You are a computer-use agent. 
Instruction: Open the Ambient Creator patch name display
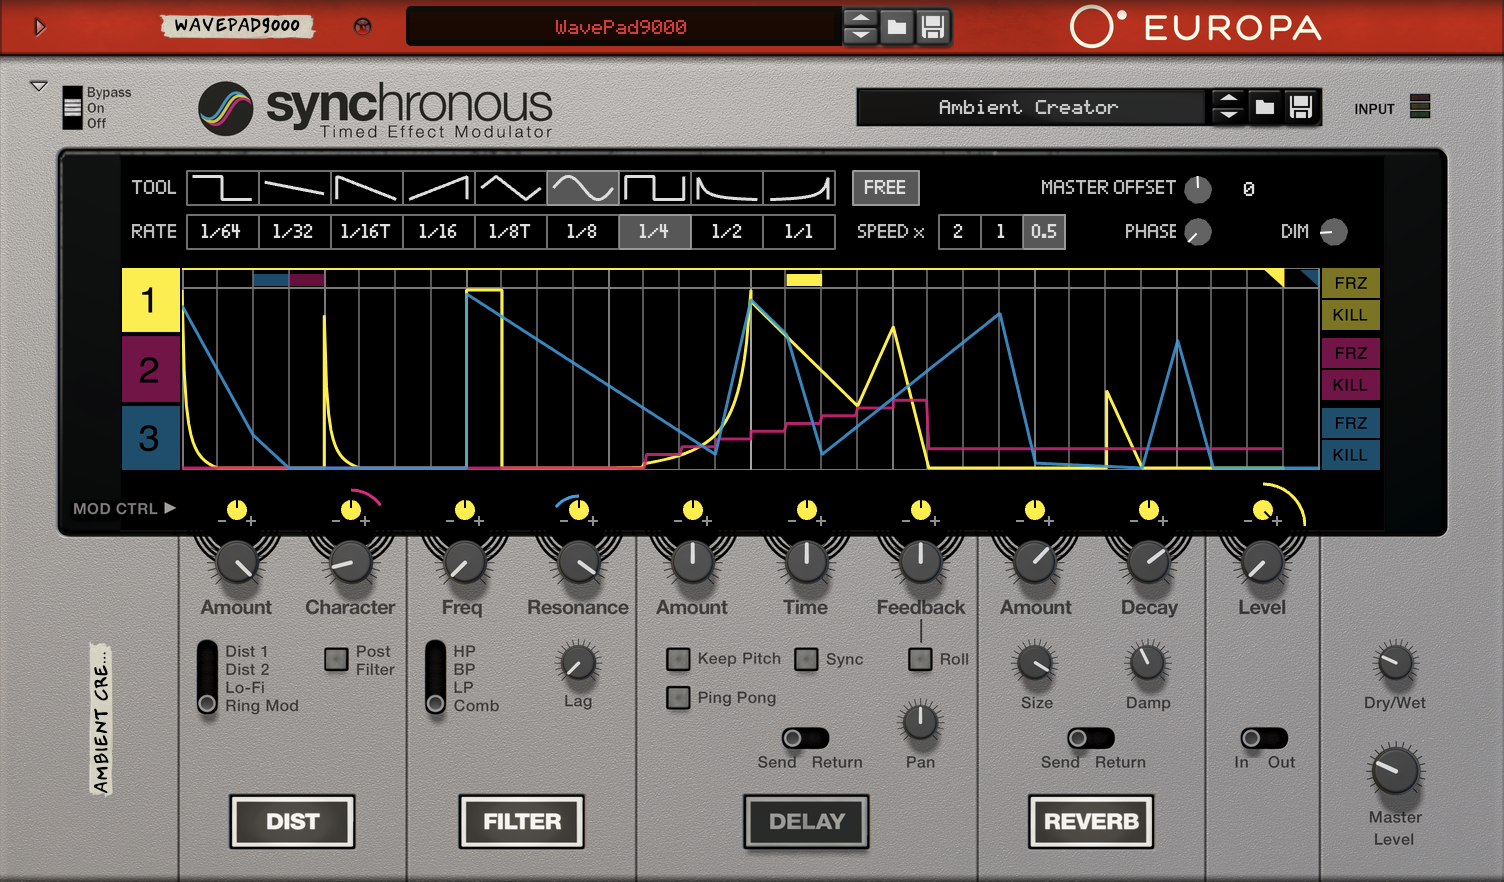tap(1030, 107)
